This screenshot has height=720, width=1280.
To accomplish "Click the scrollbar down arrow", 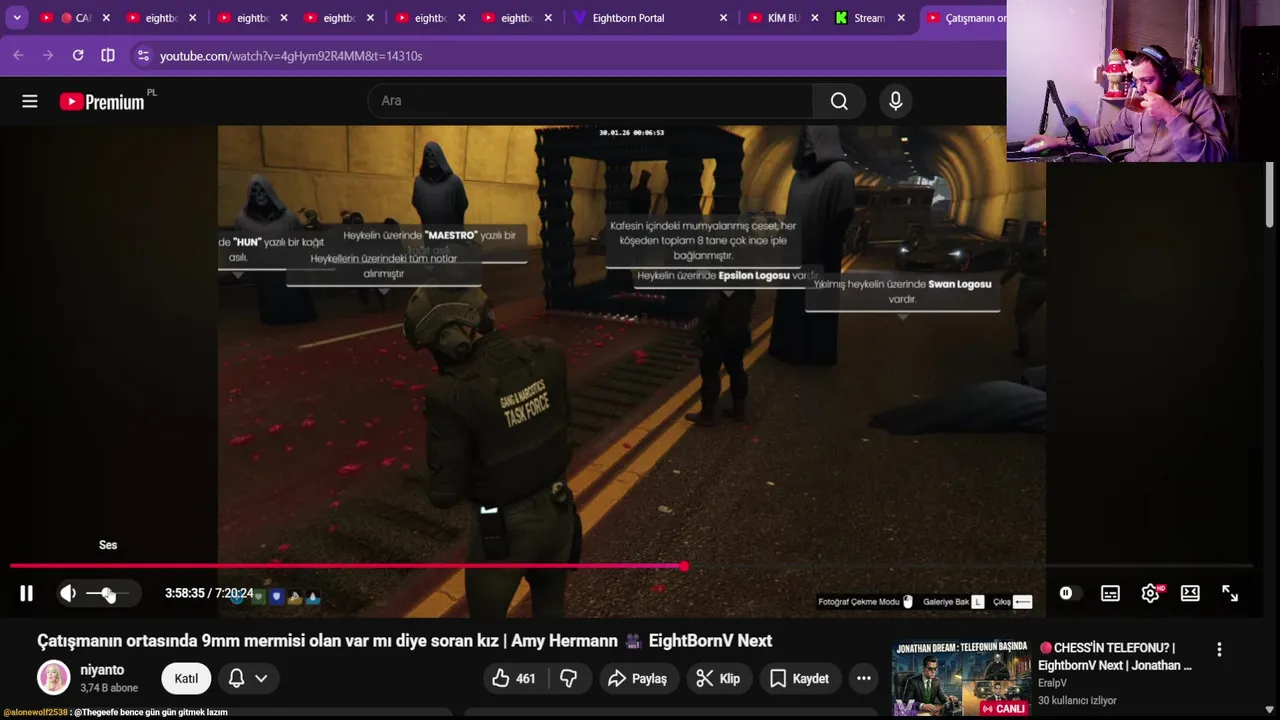I will pyautogui.click(x=1270, y=709).
